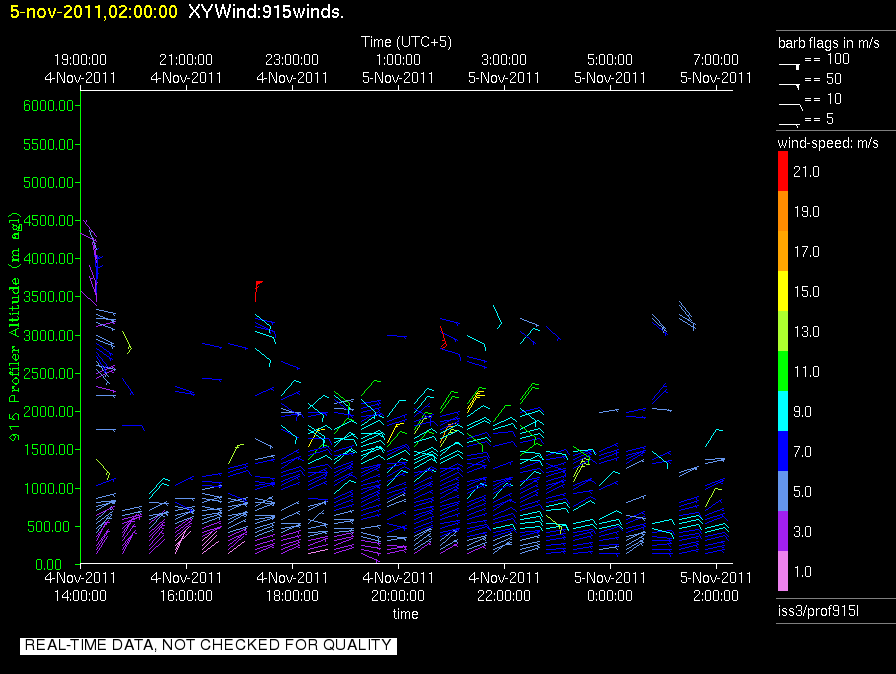The width and height of the screenshot is (896, 674).
Task: Click the bottom axis '5-Nov-2011 2:00:00' label
Action: pyautogui.click(x=715, y=587)
